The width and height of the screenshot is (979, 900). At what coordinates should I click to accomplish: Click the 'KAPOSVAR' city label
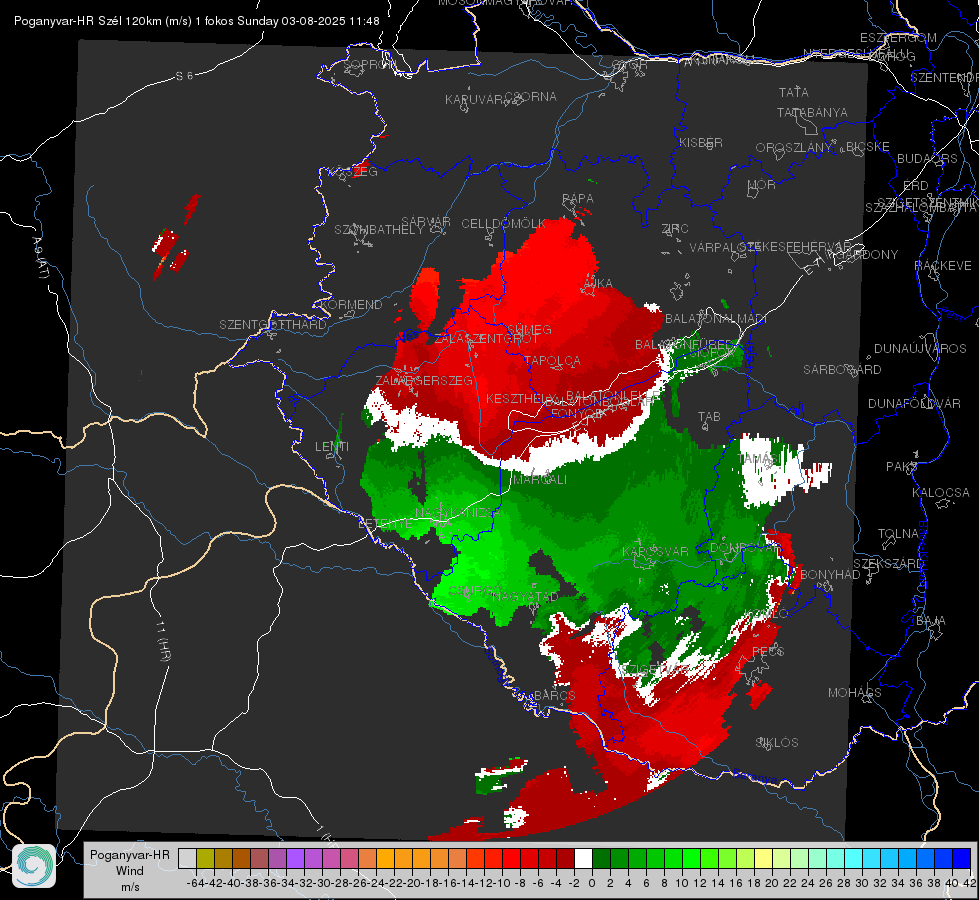coord(656,551)
